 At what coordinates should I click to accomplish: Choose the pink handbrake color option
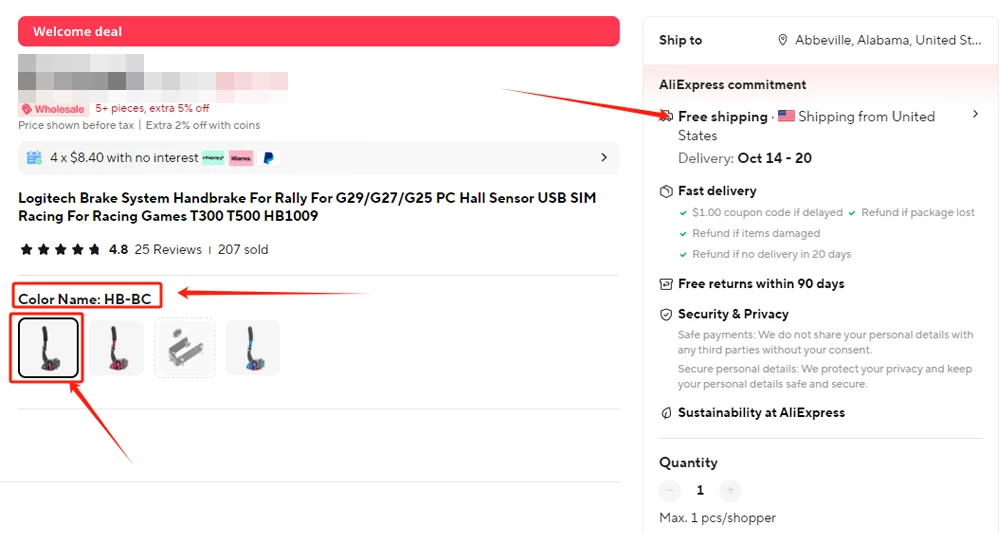(117, 348)
